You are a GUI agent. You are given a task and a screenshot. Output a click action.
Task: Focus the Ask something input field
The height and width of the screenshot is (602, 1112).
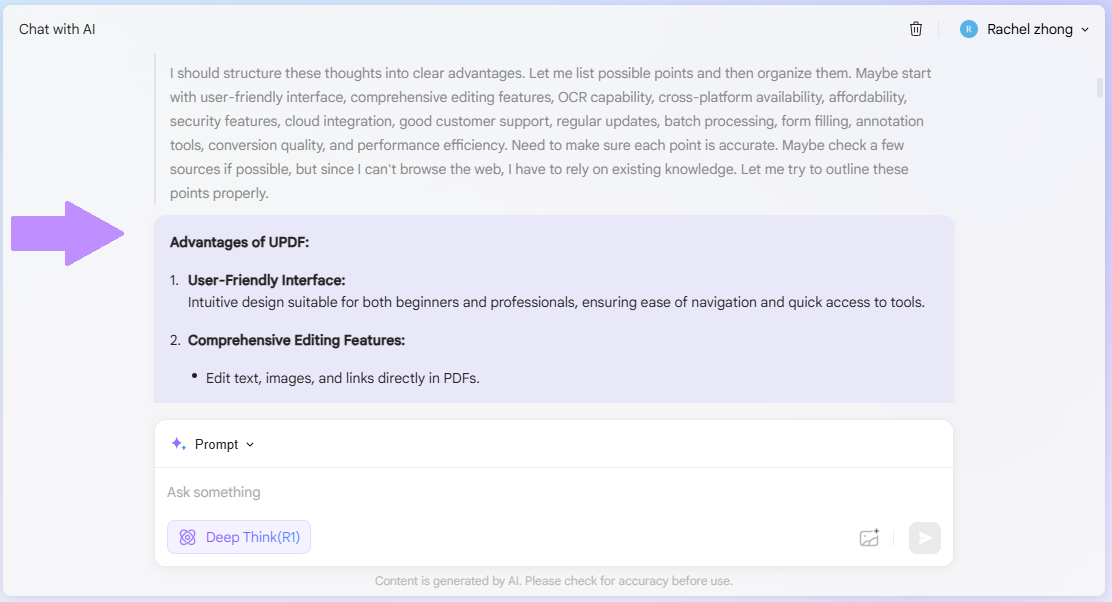point(500,492)
